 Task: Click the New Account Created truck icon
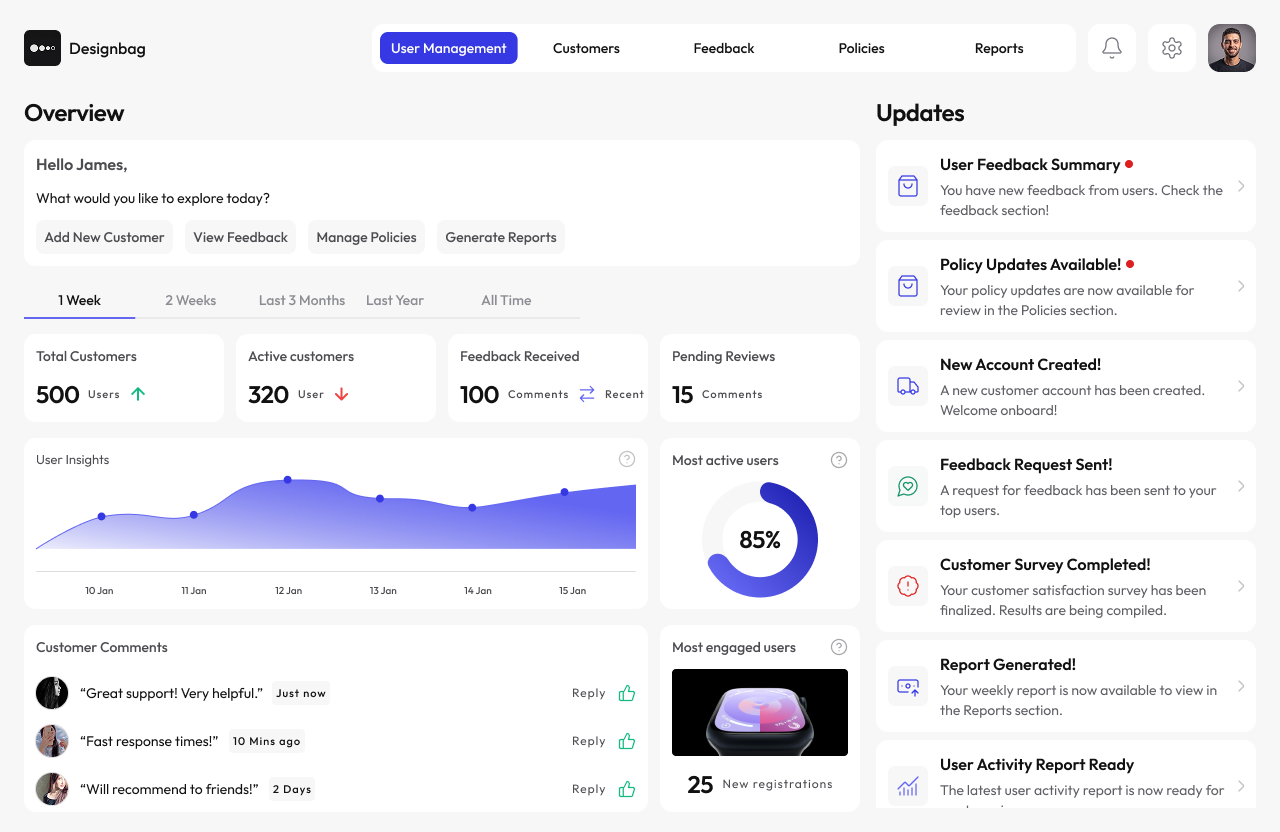click(x=908, y=386)
